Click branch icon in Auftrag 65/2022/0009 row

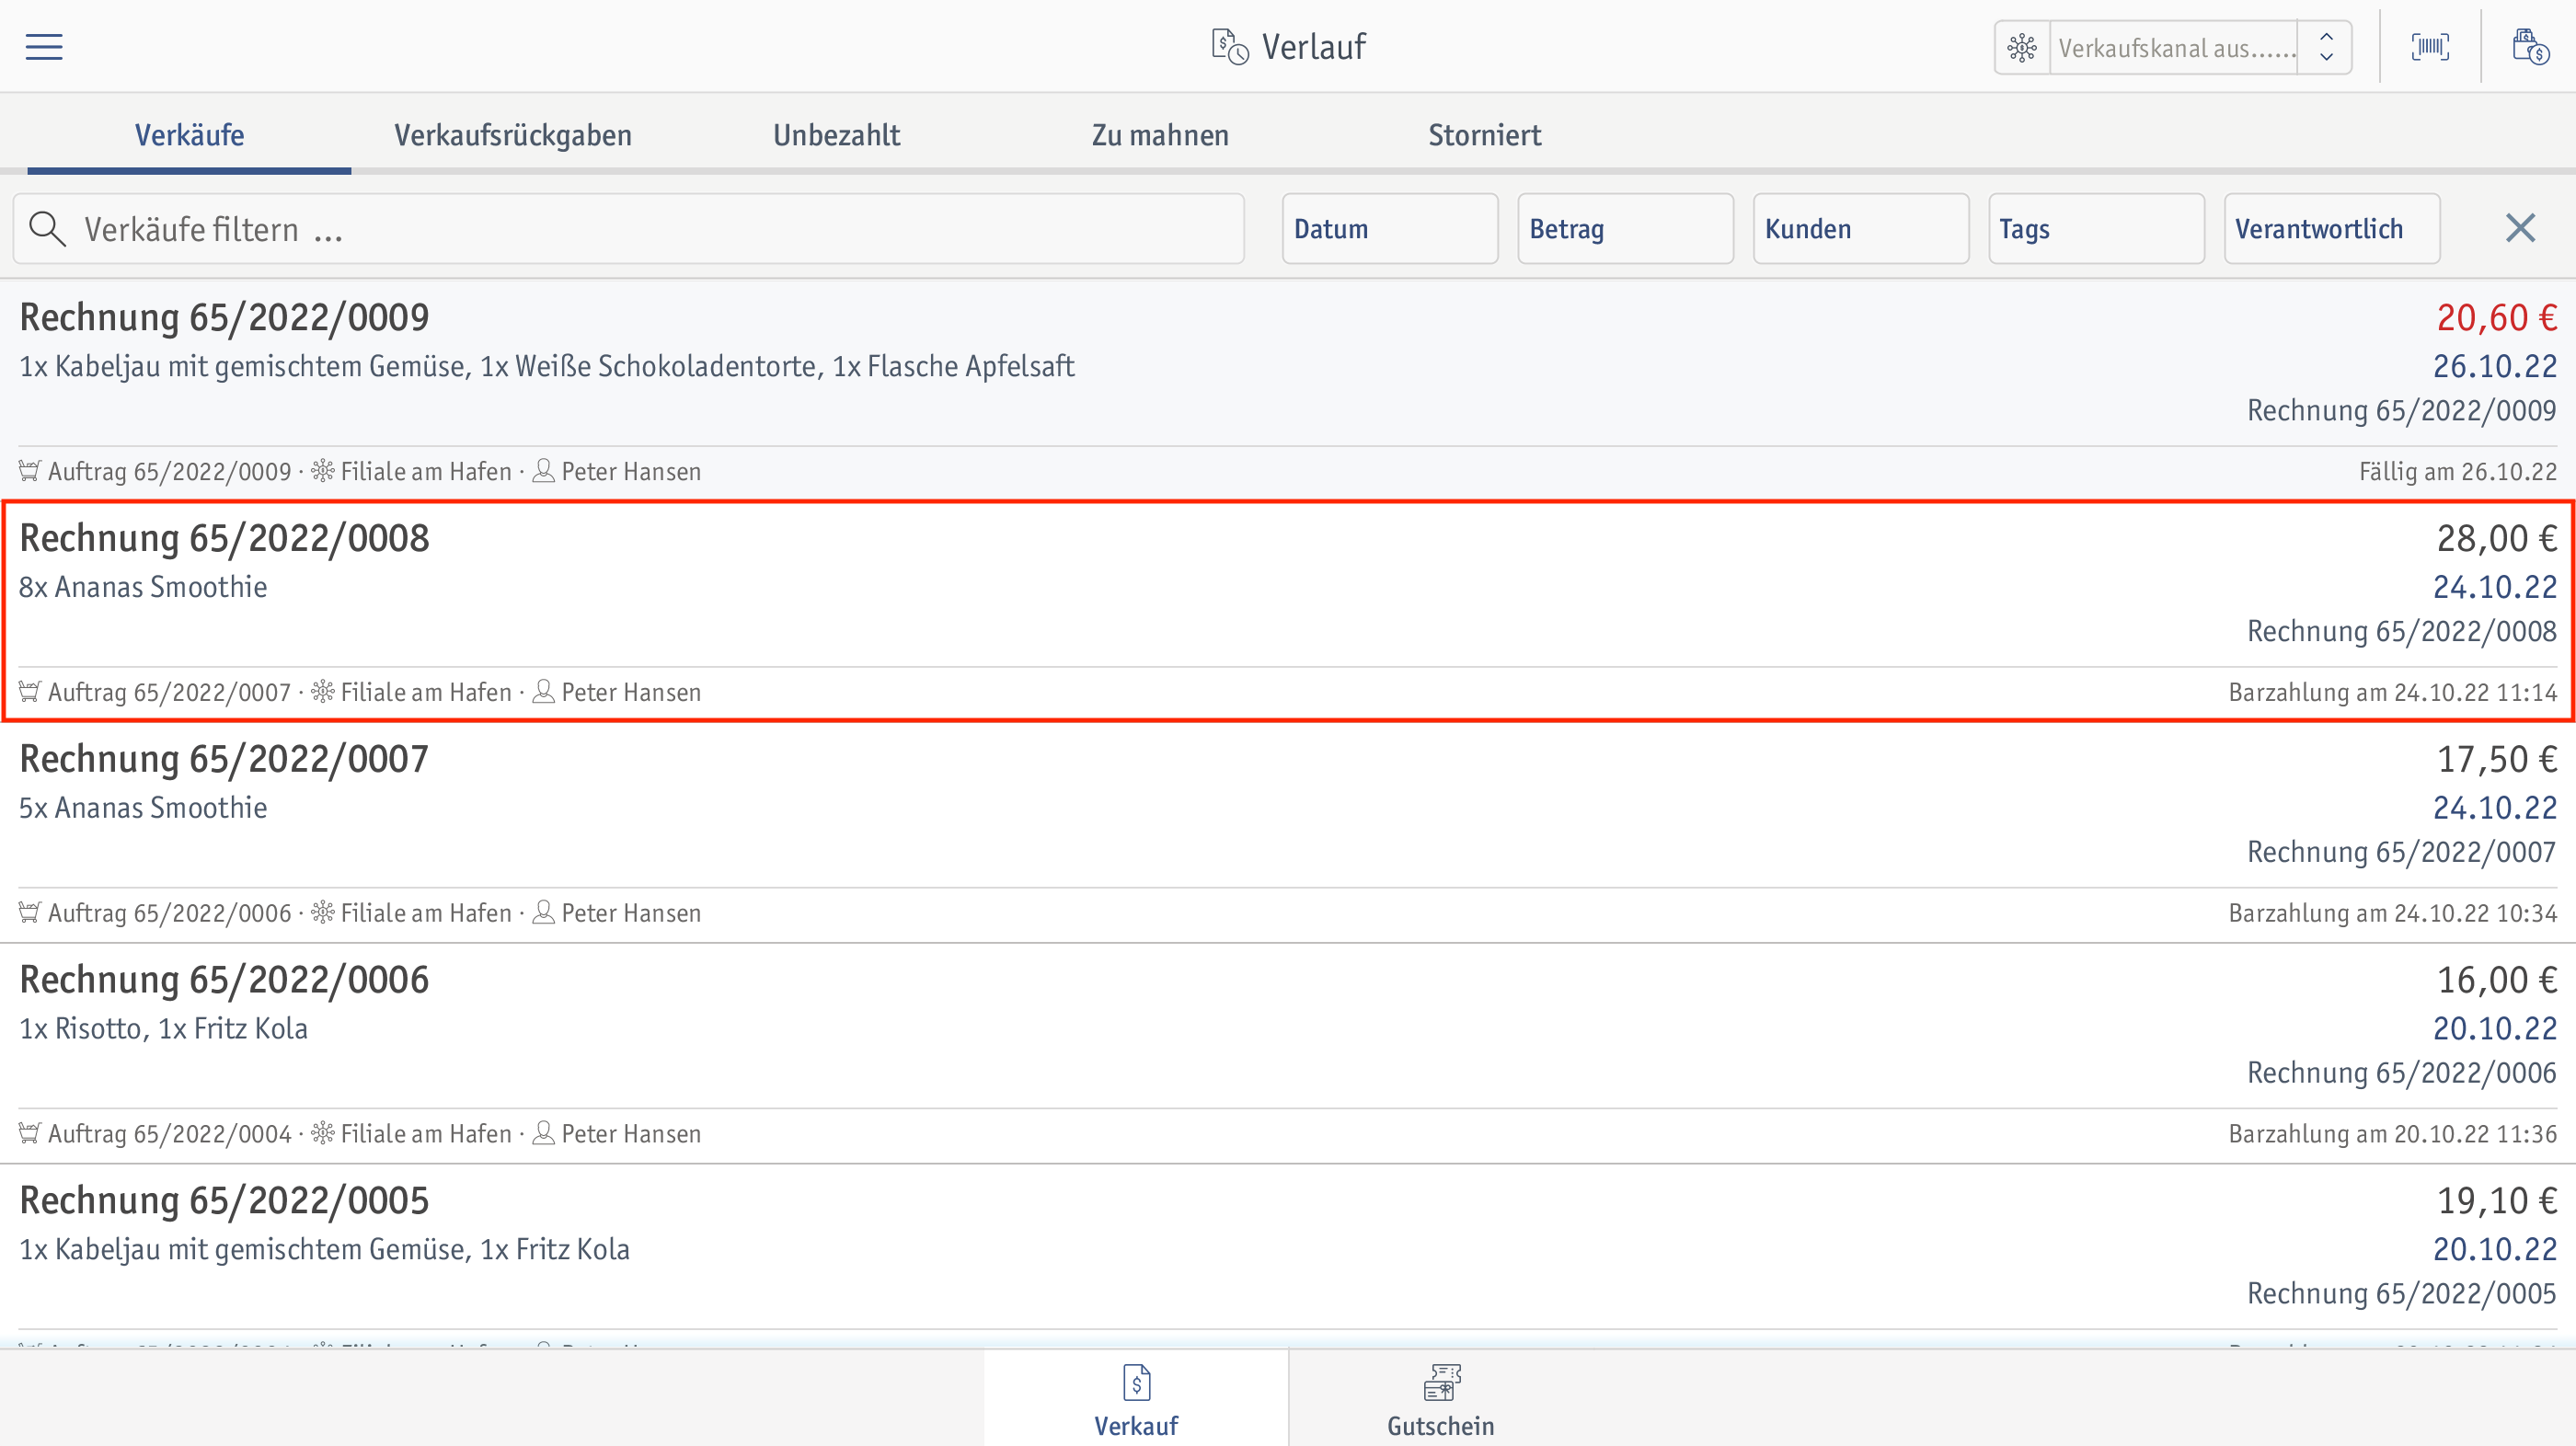coord(322,470)
